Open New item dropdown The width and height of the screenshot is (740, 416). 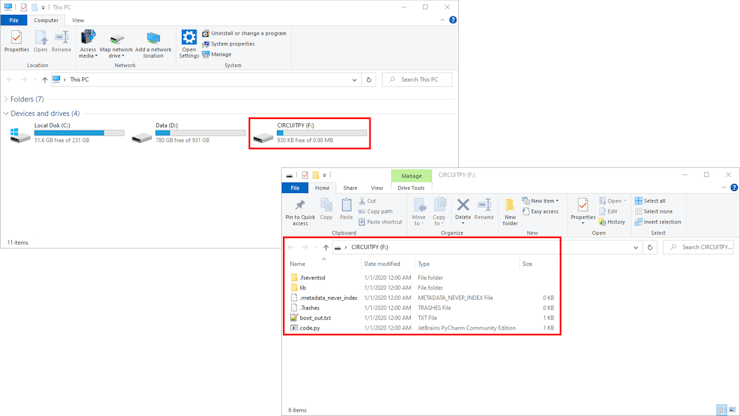pyautogui.click(x=540, y=201)
